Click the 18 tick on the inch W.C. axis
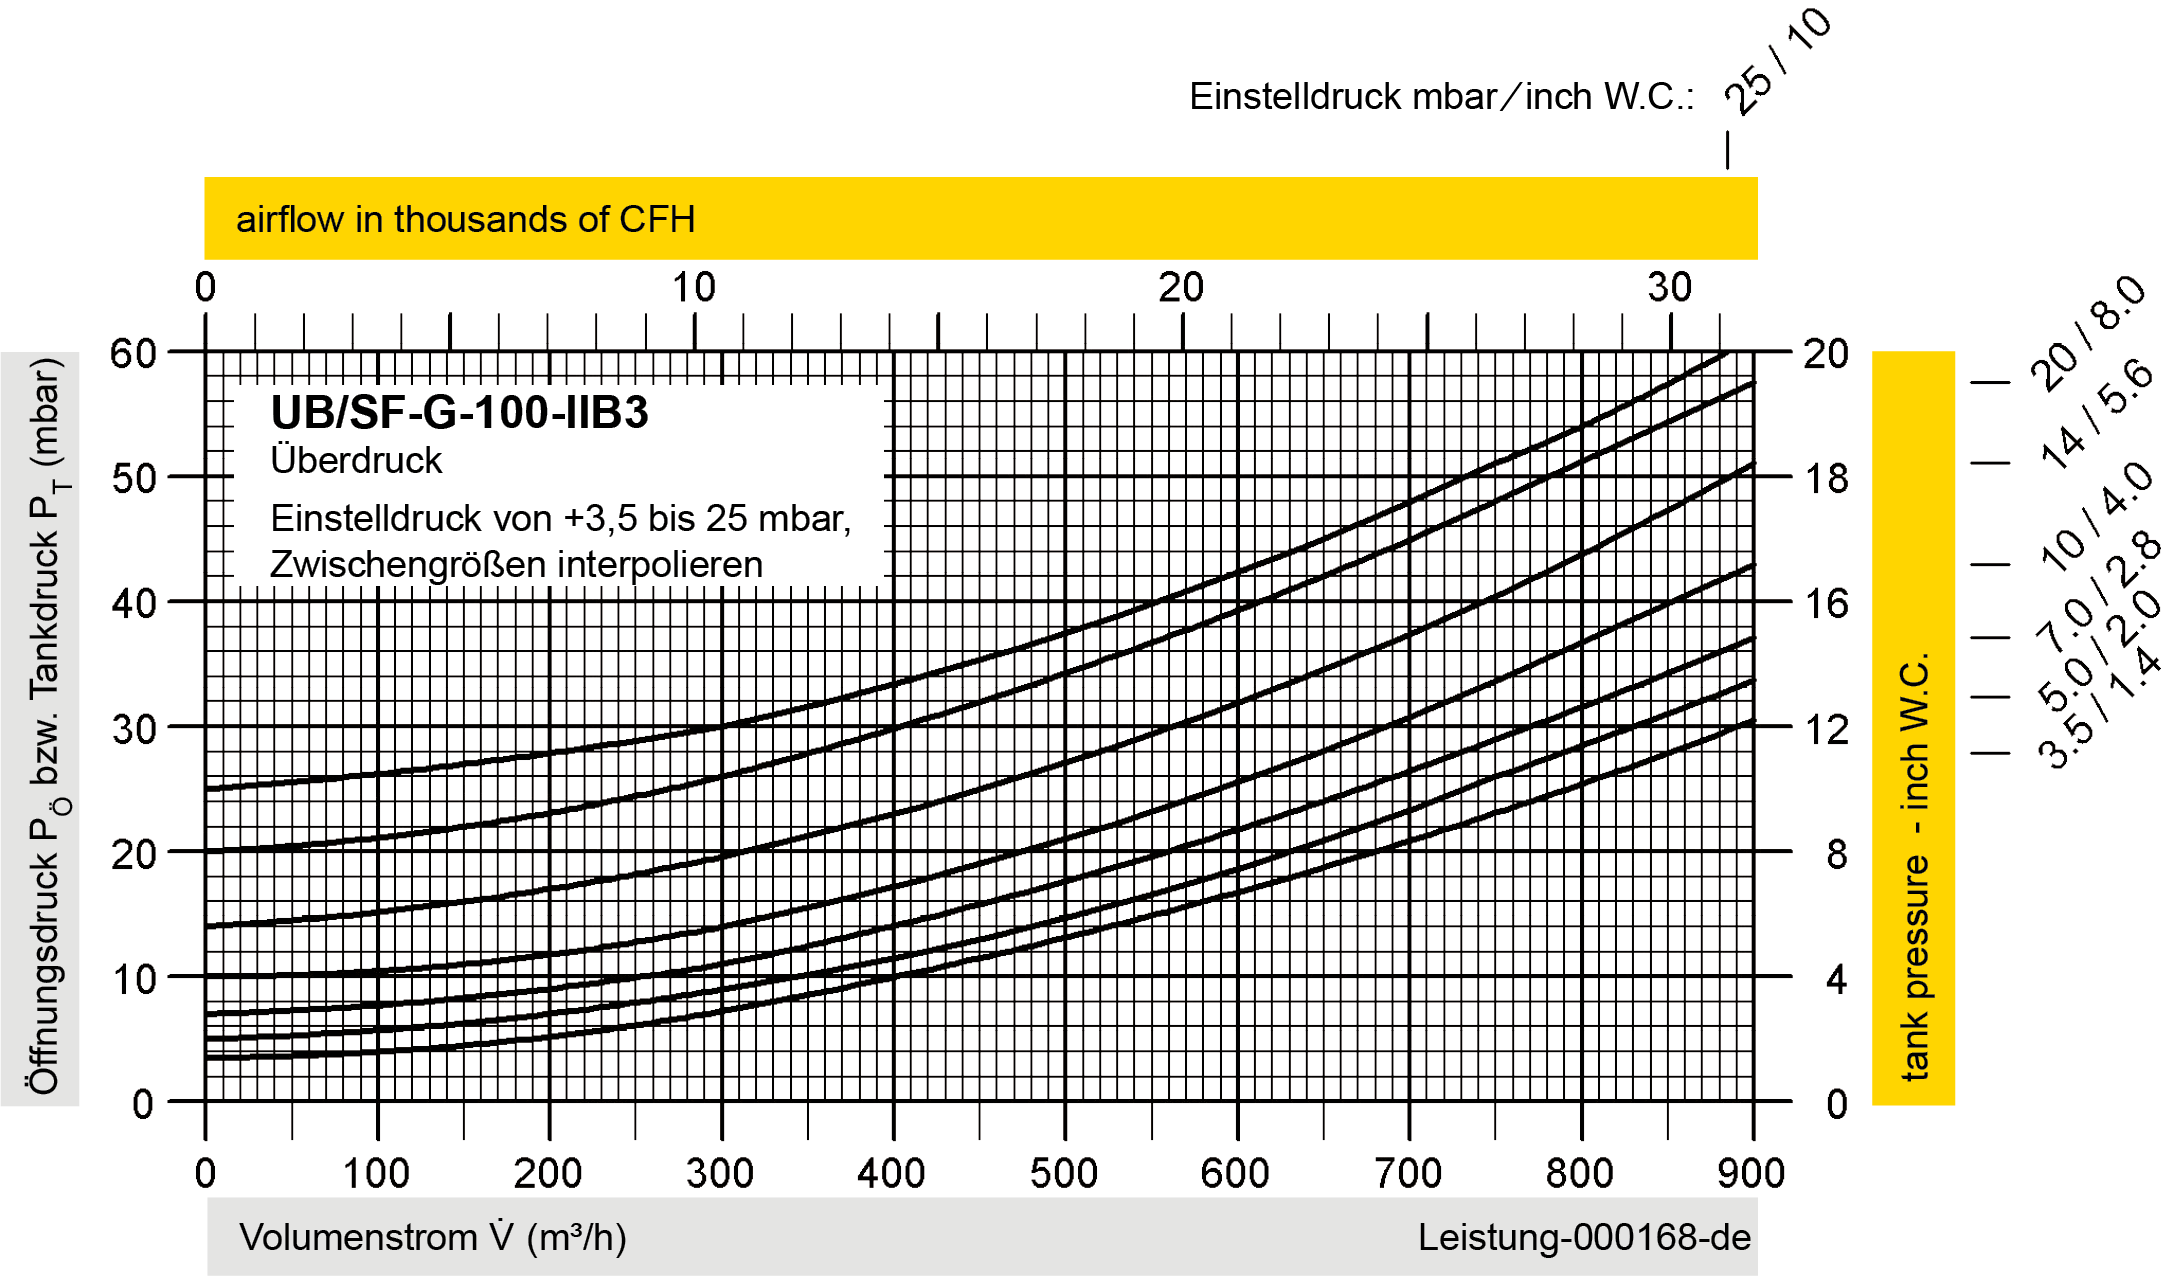2161x1276 pixels. pos(1828,480)
